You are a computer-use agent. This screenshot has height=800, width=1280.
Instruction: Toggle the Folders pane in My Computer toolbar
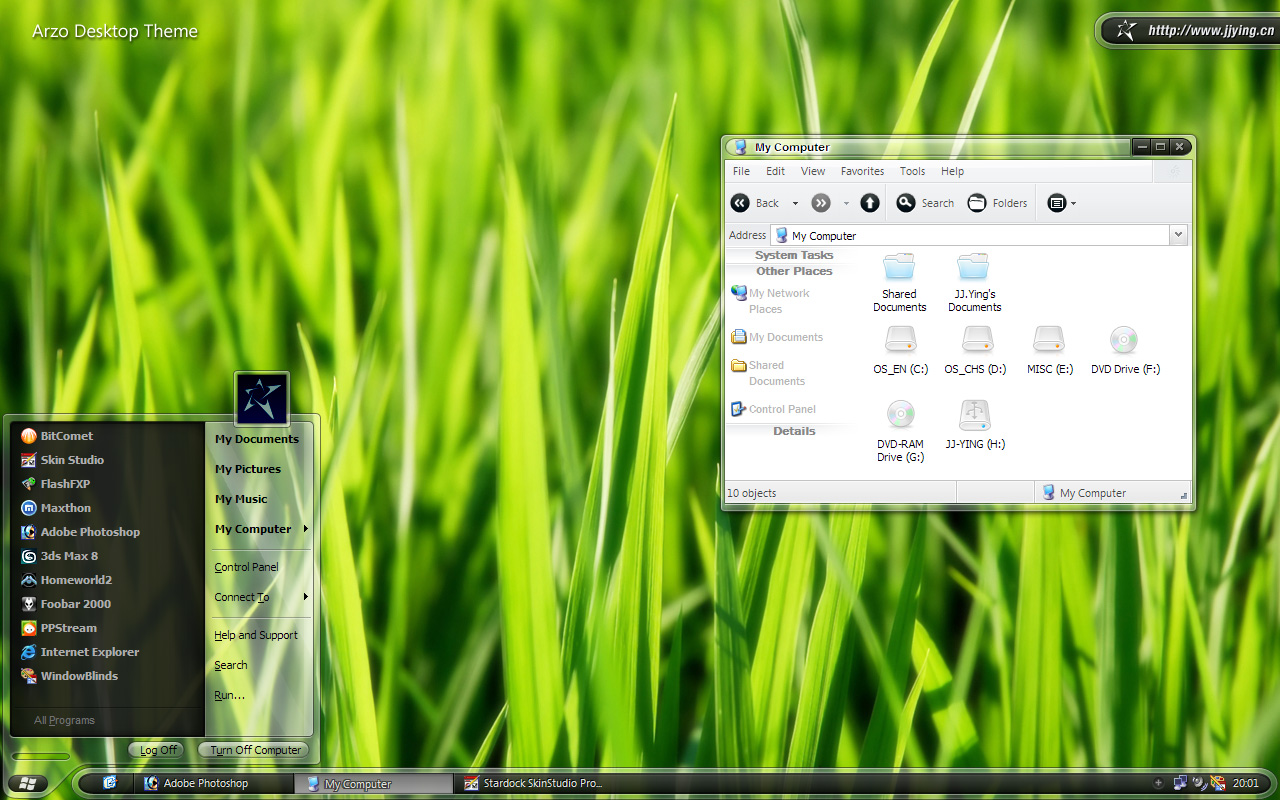point(997,203)
